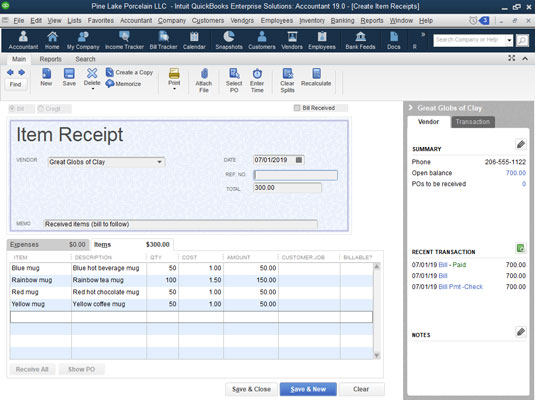Open the date calendar picker icon
The width and height of the screenshot is (535, 400).
(x=299, y=160)
